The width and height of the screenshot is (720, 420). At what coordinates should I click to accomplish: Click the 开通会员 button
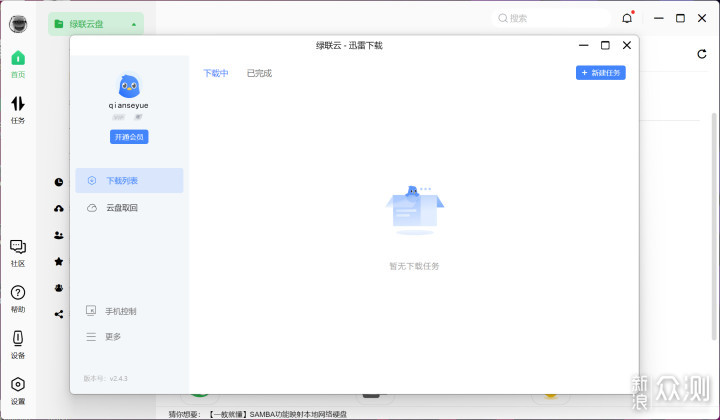[x=129, y=137]
